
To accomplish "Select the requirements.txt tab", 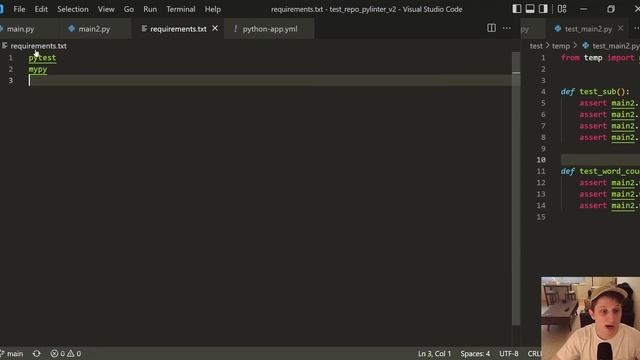I will pos(178,29).
